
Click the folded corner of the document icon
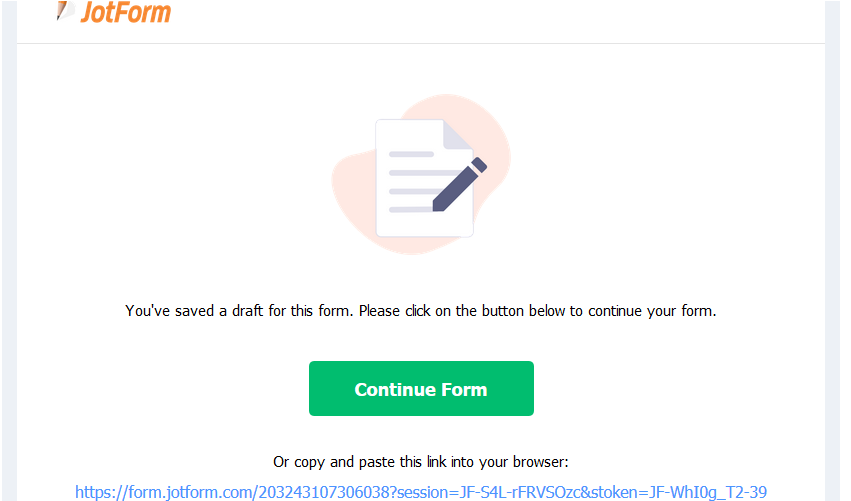(x=457, y=135)
